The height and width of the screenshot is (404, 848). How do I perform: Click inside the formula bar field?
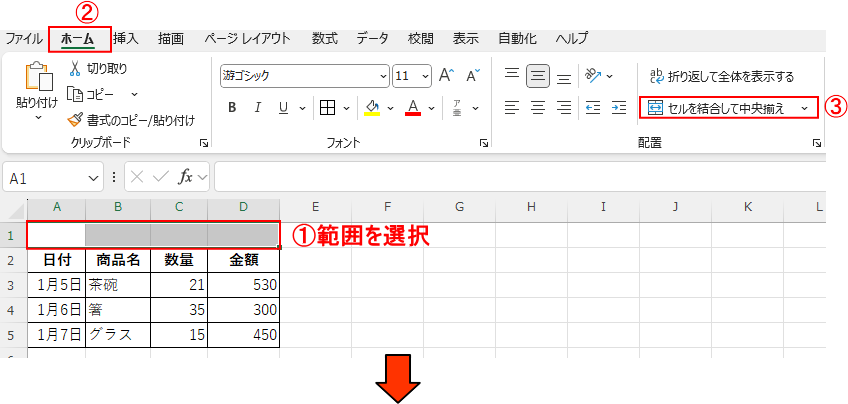tap(520, 177)
